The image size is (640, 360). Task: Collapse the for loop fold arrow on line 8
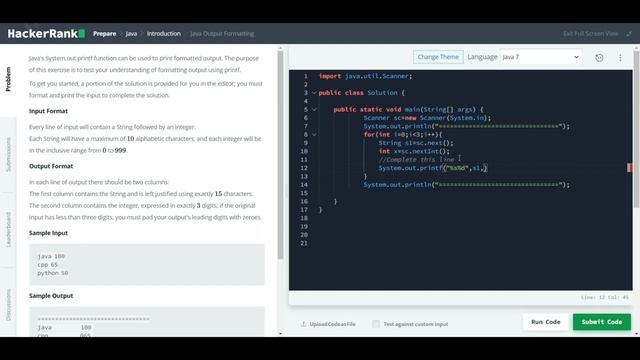tap(314, 134)
